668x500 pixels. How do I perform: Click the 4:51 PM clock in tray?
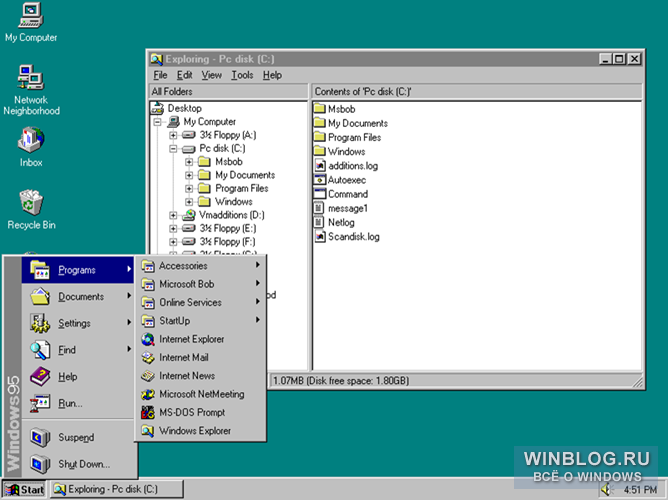640,490
